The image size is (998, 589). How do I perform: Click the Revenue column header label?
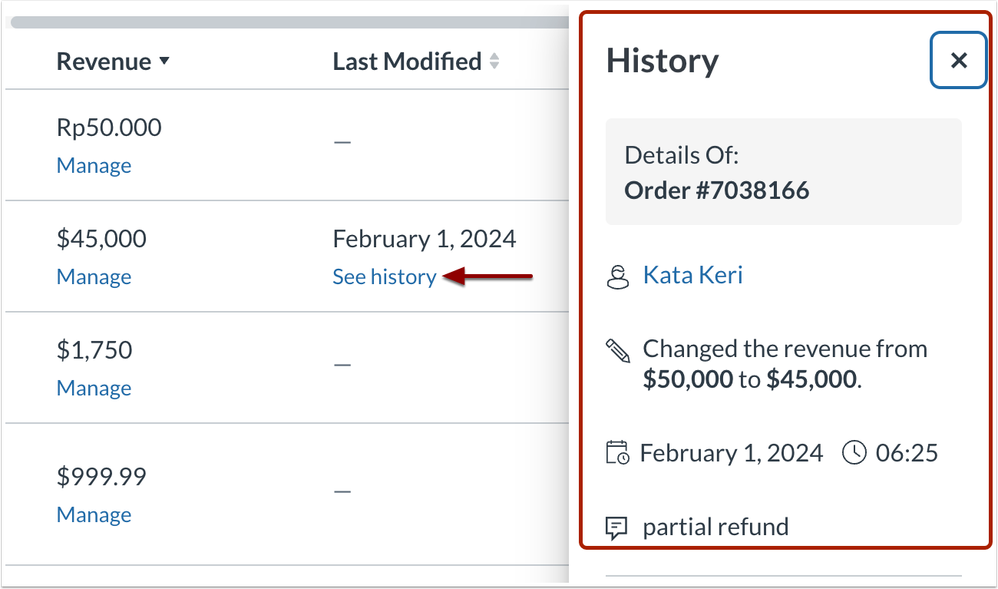click(103, 62)
